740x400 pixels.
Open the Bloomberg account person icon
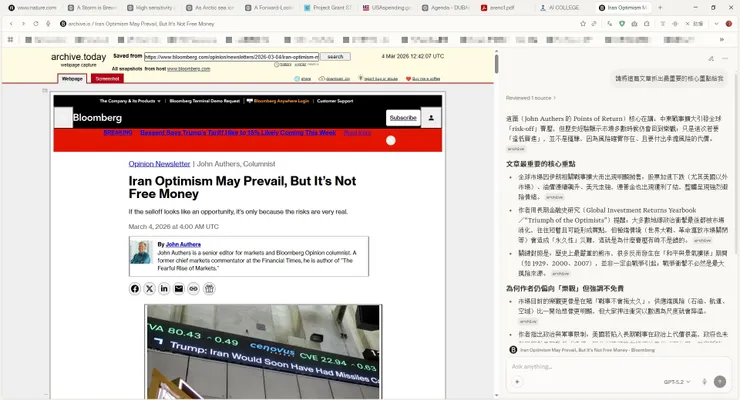click(x=431, y=118)
